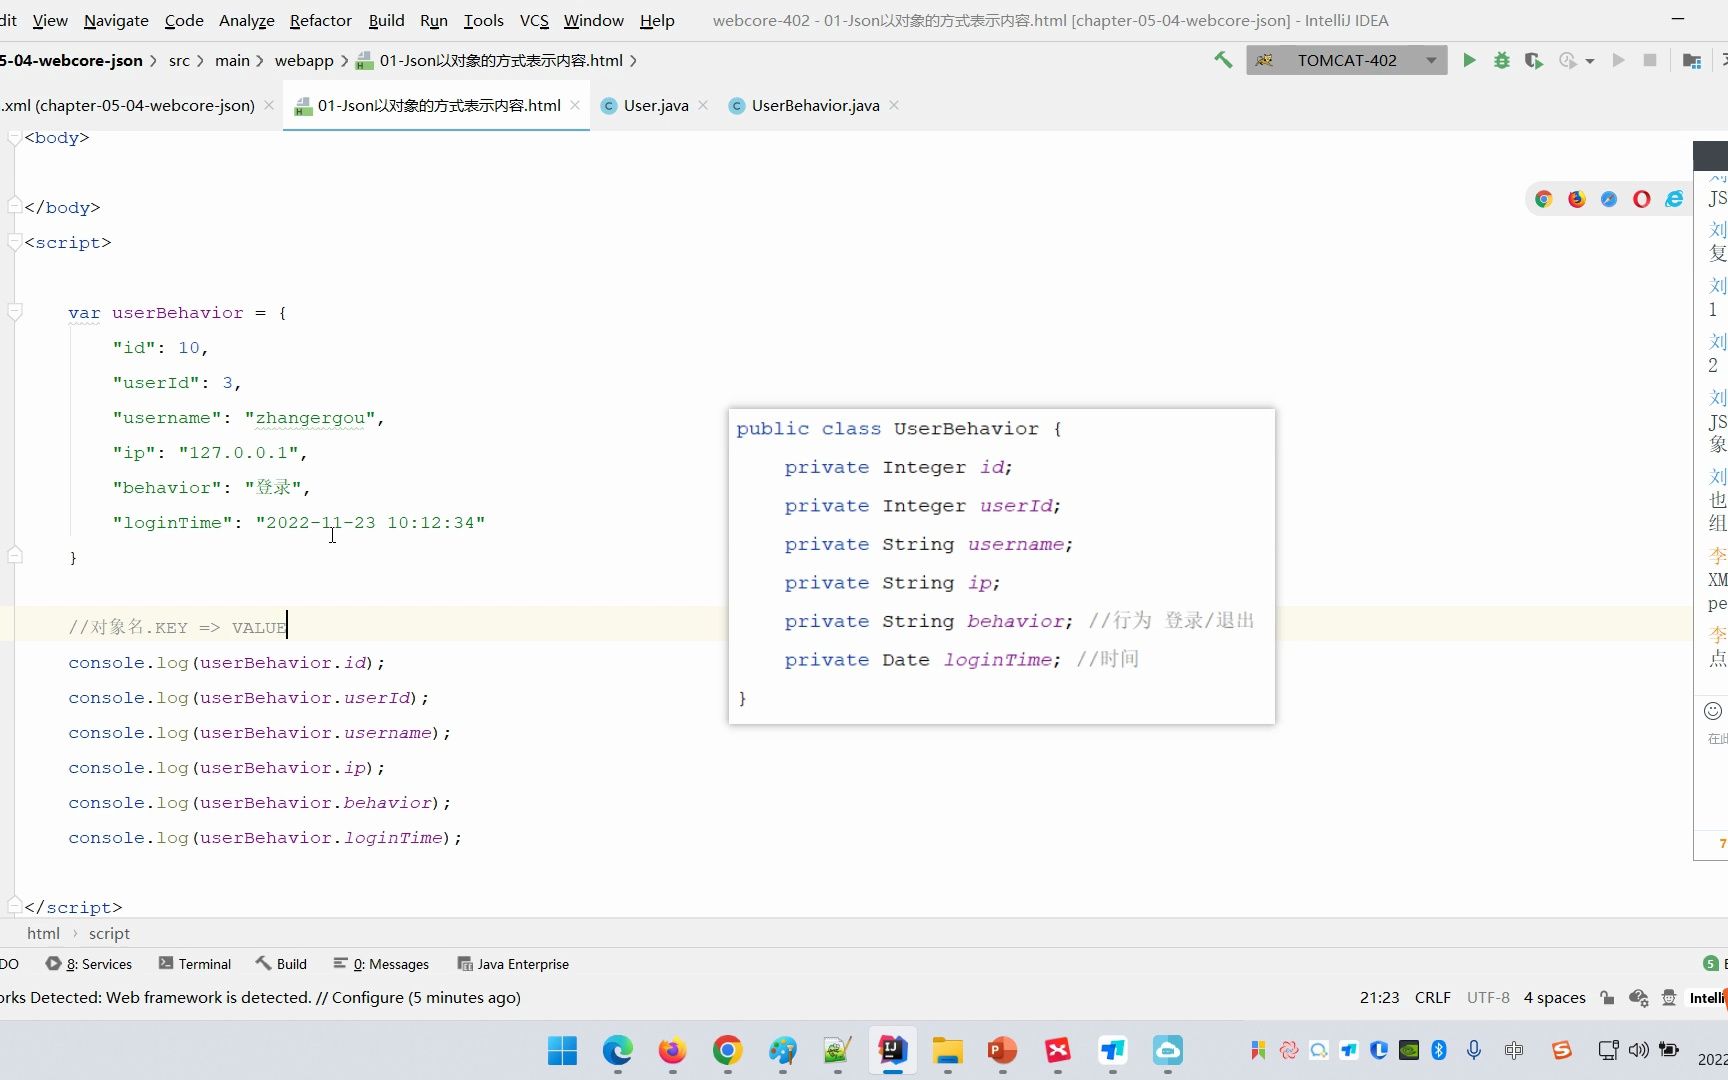Open Windows Start menu

(x=562, y=1050)
